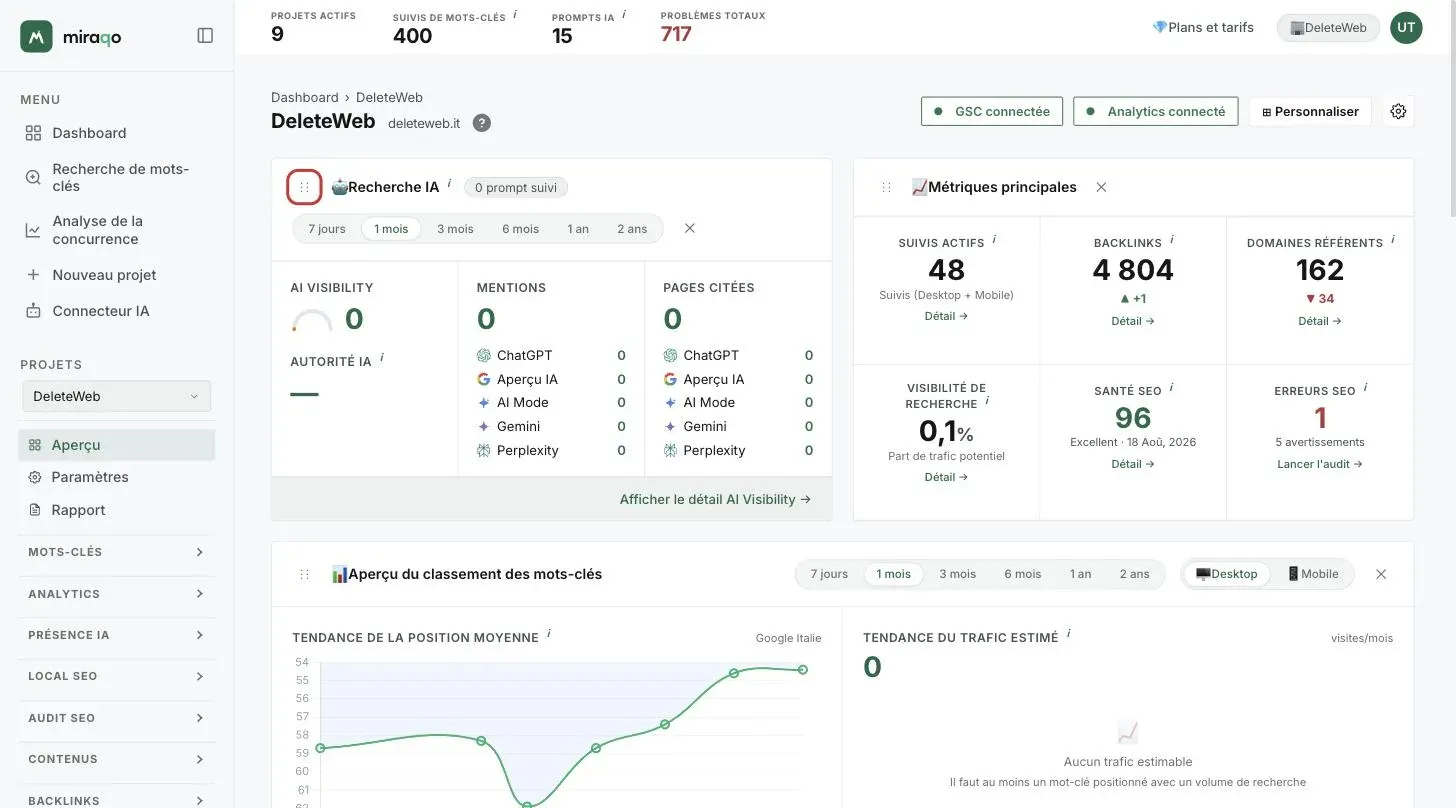Image resolution: width=1456 pixels, height=808 pixels.
Task: Select 6 mois in the keyword ranking range
Action: click(1022, 574)
